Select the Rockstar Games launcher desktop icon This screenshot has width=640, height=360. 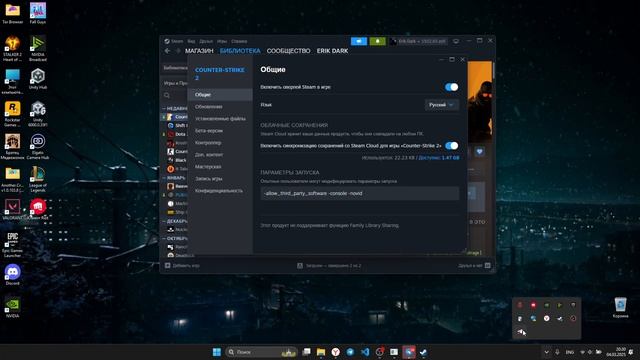pos(12,114)
